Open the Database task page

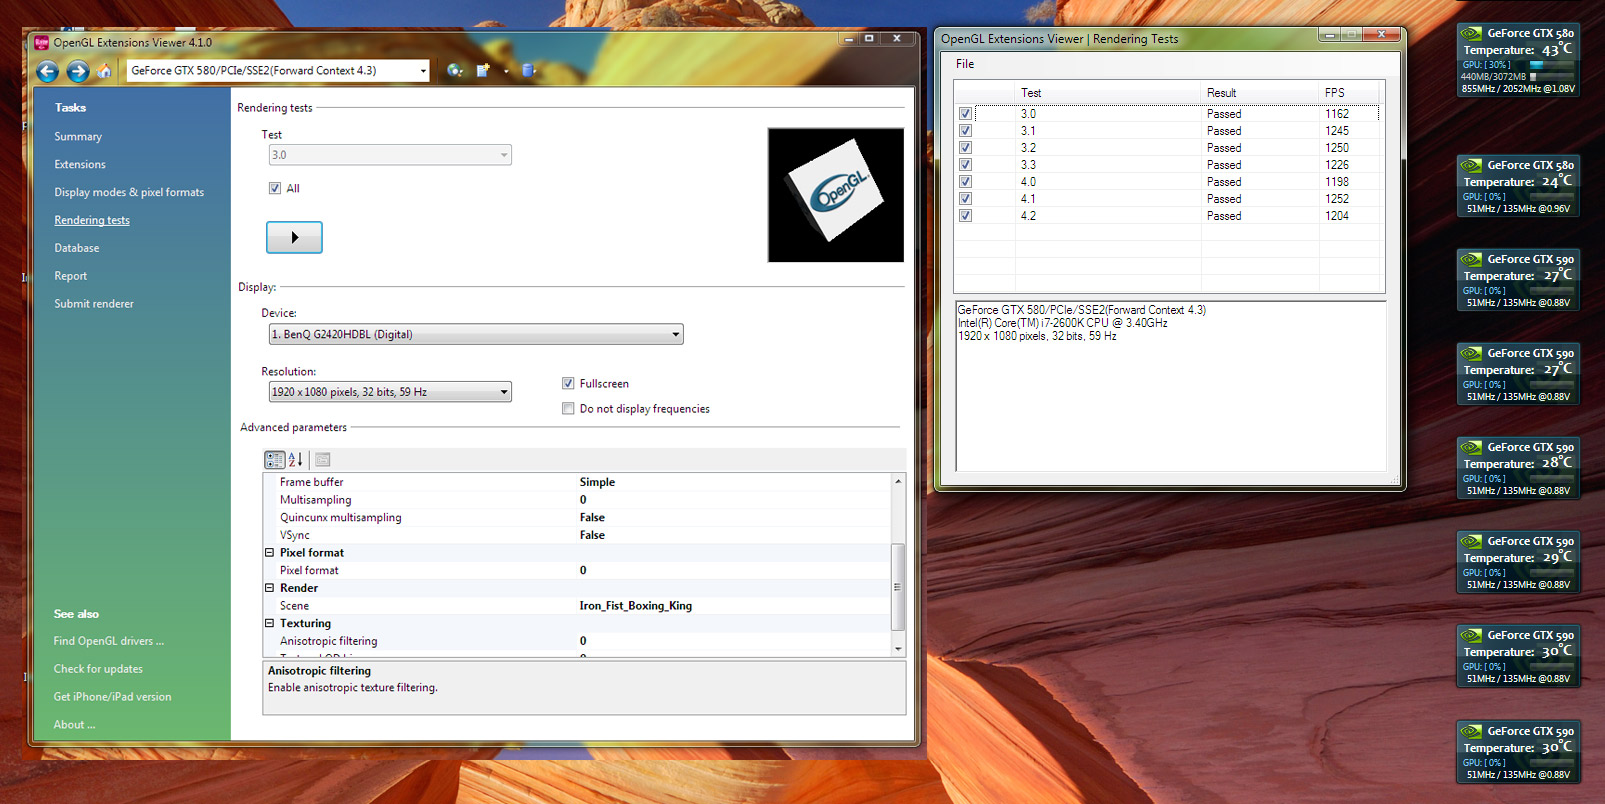pos(77,248)
